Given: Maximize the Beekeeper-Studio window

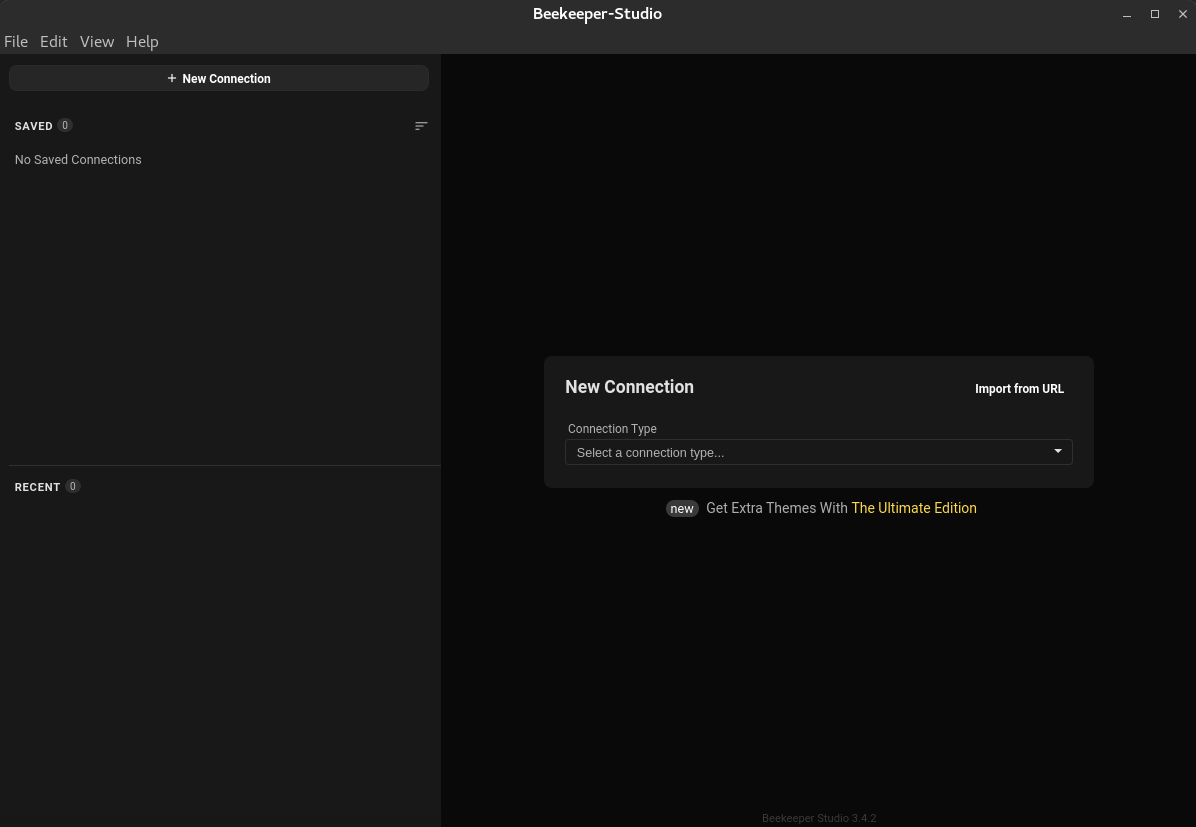Looking at the screenshot, I should [x=1155, y=14].
